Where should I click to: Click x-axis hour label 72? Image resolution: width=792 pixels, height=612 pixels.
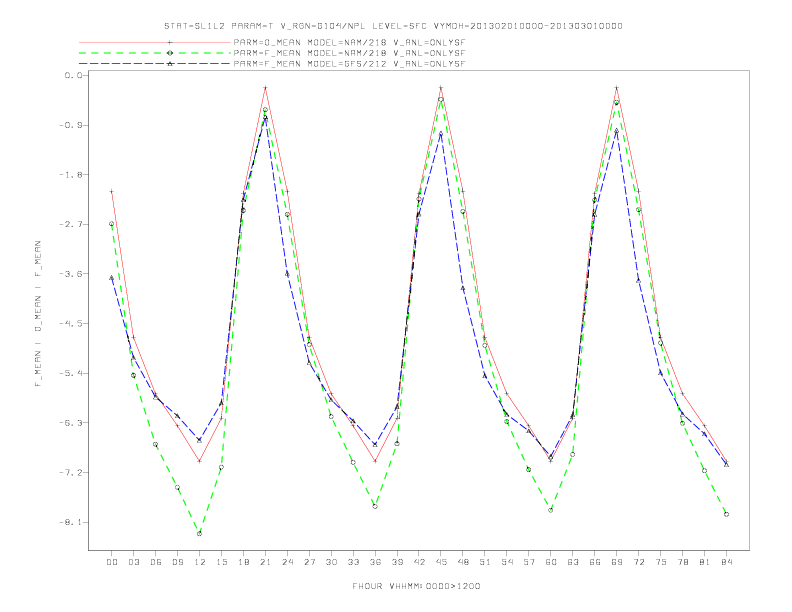[638, 562]
